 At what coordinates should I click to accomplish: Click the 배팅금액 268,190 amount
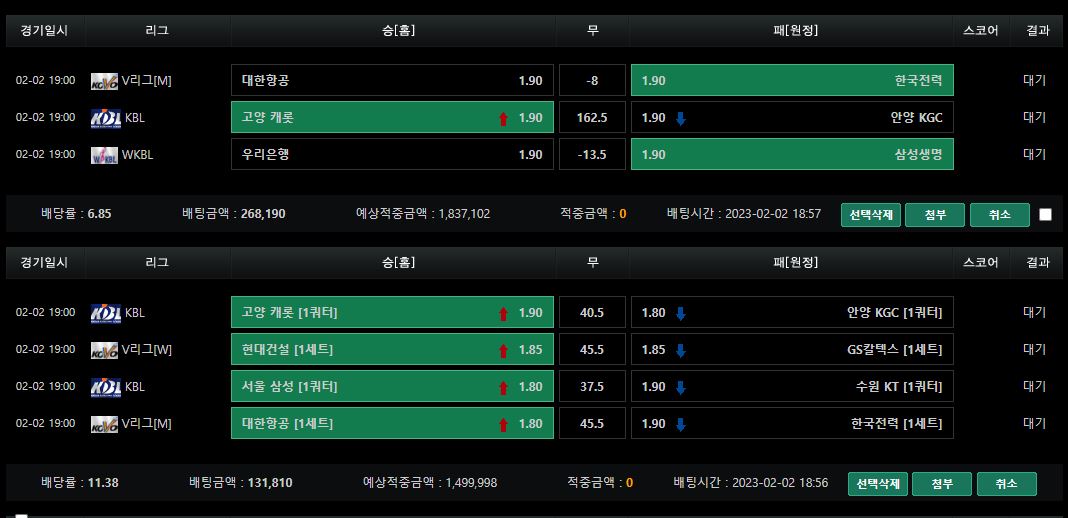pyautogui.click(x=264, y=214)
